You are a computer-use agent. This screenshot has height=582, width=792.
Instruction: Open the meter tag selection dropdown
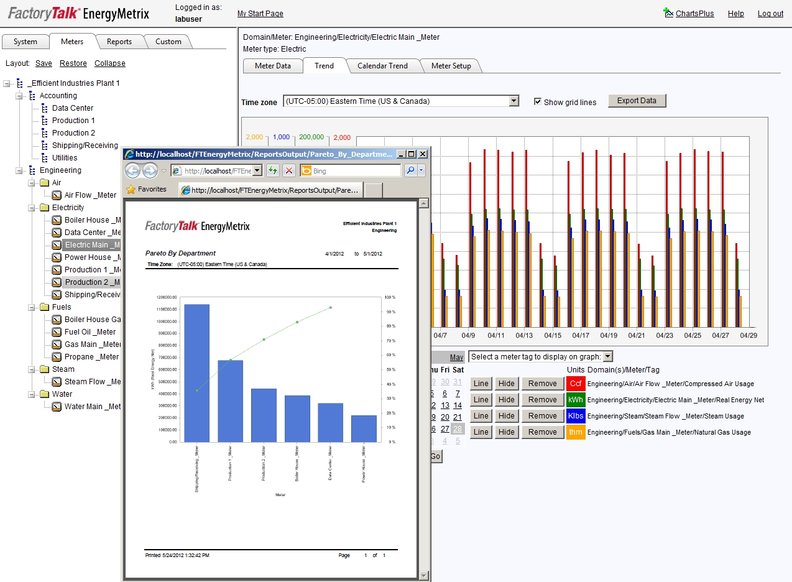pos(608,357)
